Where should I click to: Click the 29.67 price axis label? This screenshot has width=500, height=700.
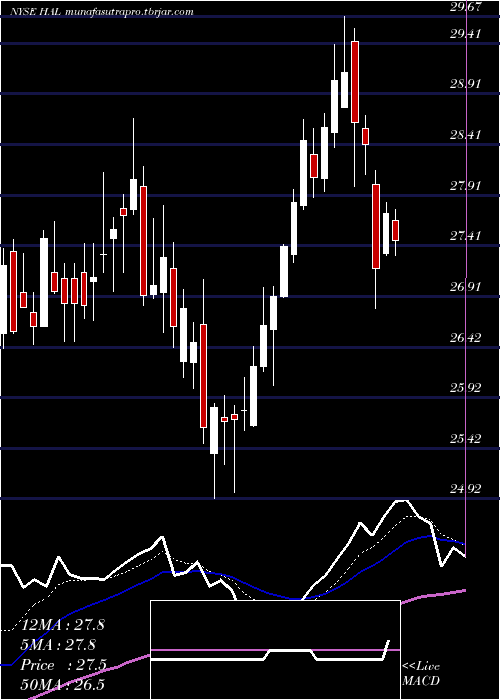click(466, 7)
